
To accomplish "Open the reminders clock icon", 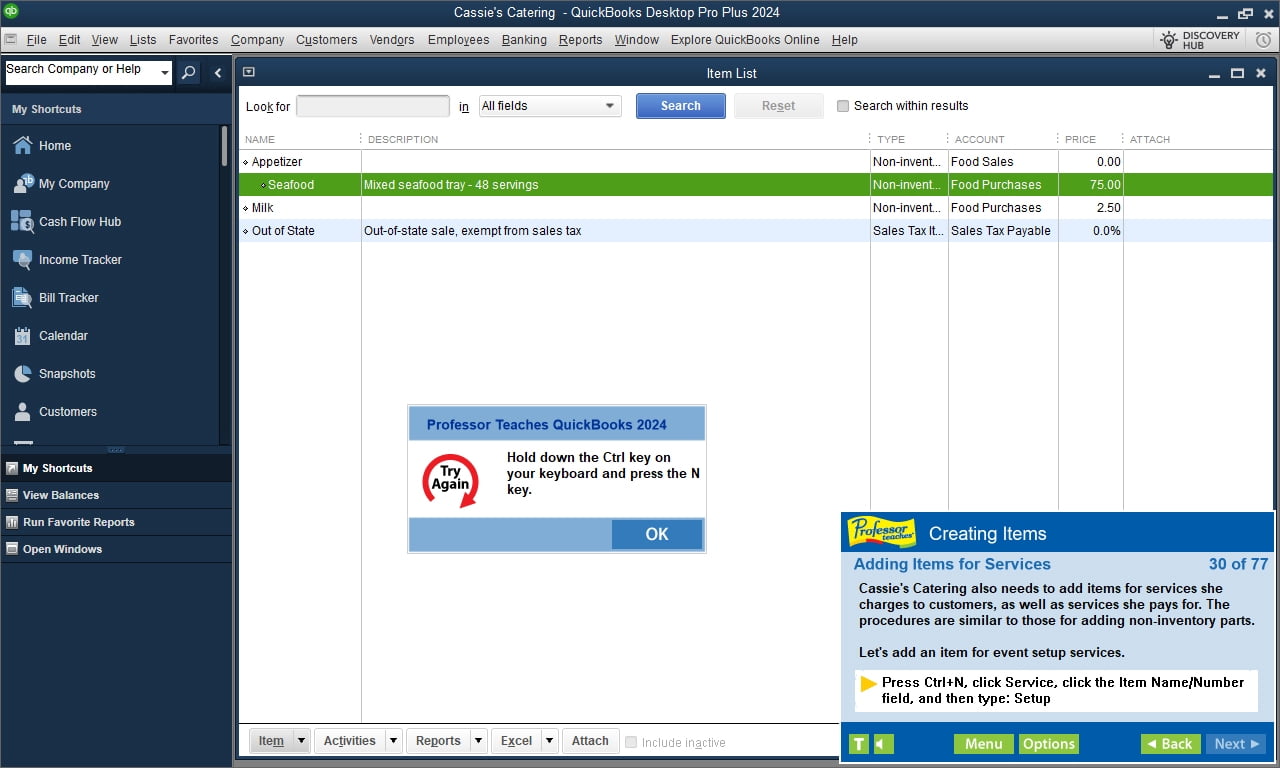I will point(1263,40).
